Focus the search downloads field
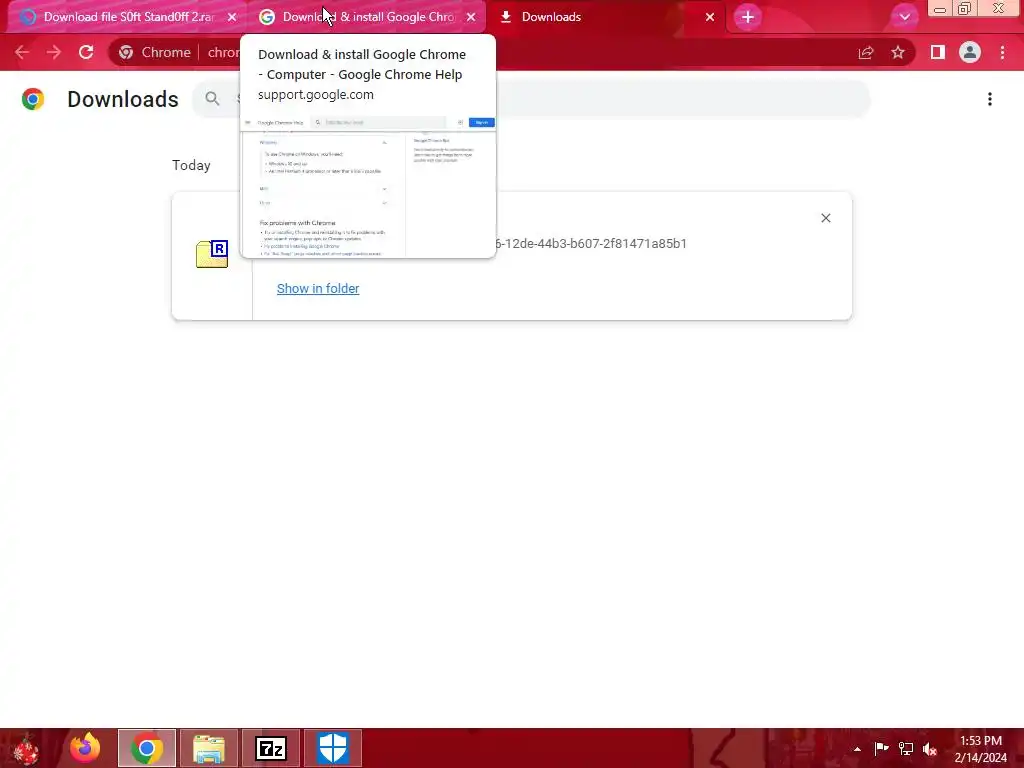1024x768 pixels. pyautogui.click(x=531, y=99)
